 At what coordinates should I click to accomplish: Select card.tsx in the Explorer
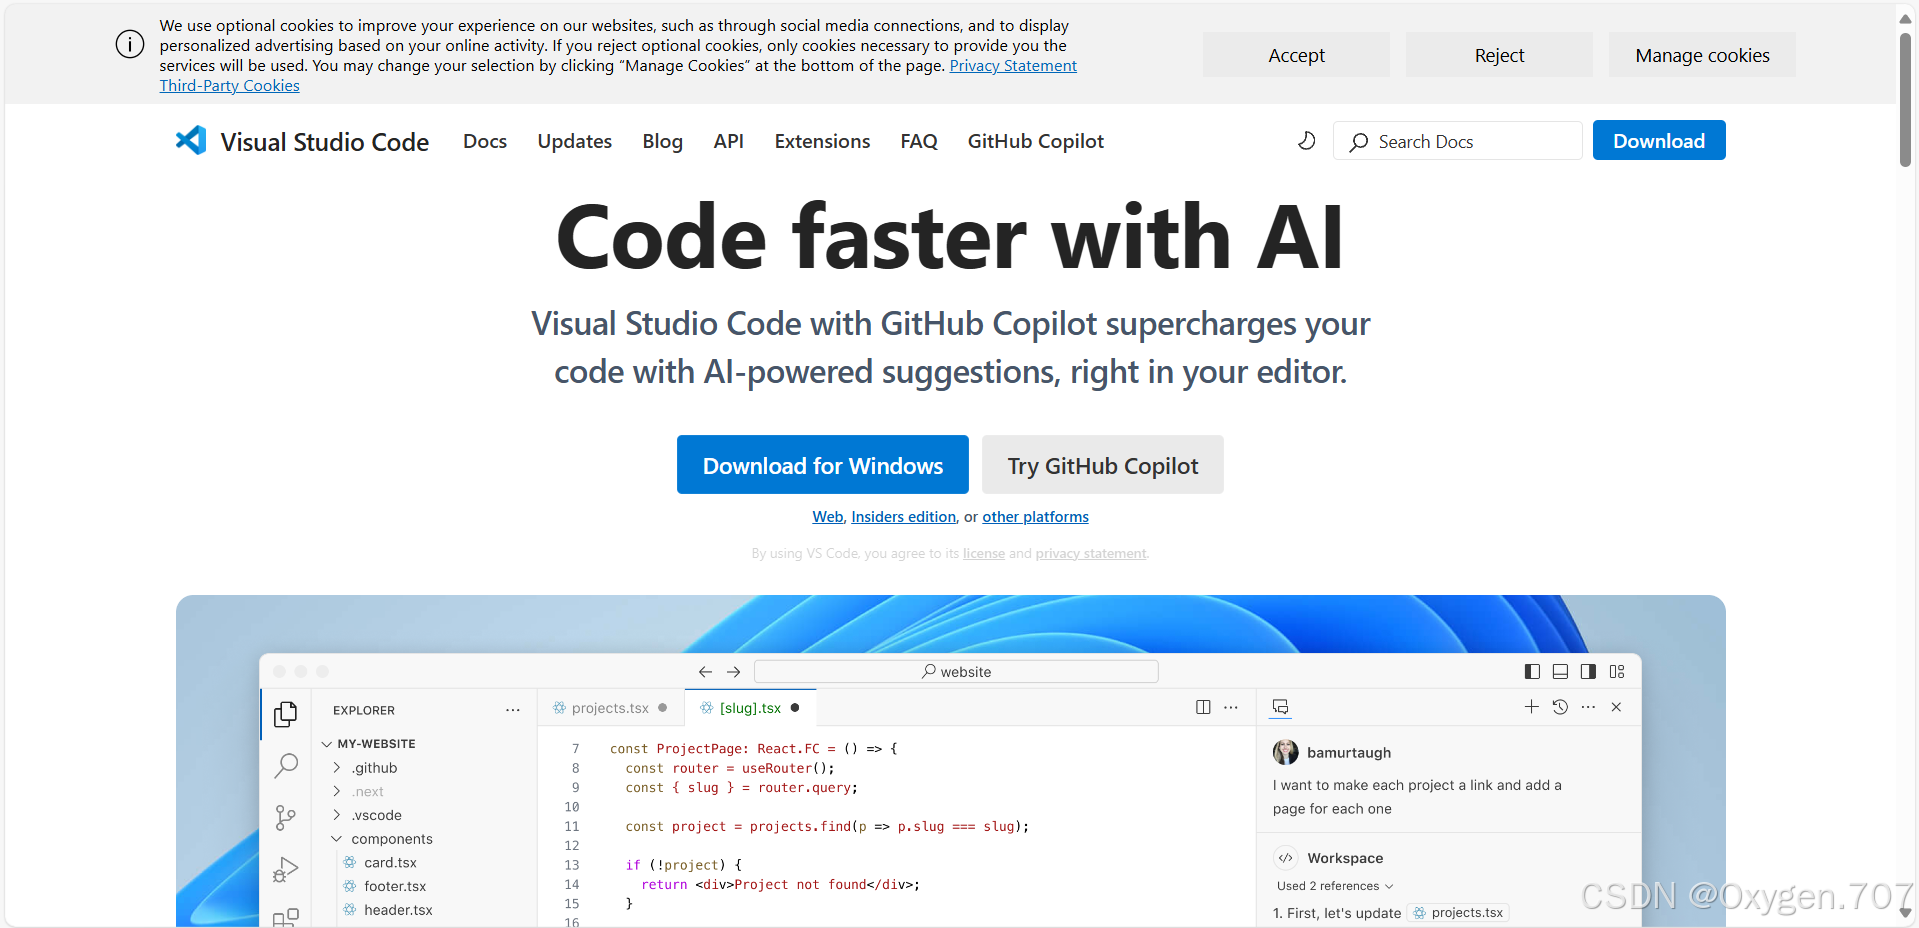pos(390,863)
